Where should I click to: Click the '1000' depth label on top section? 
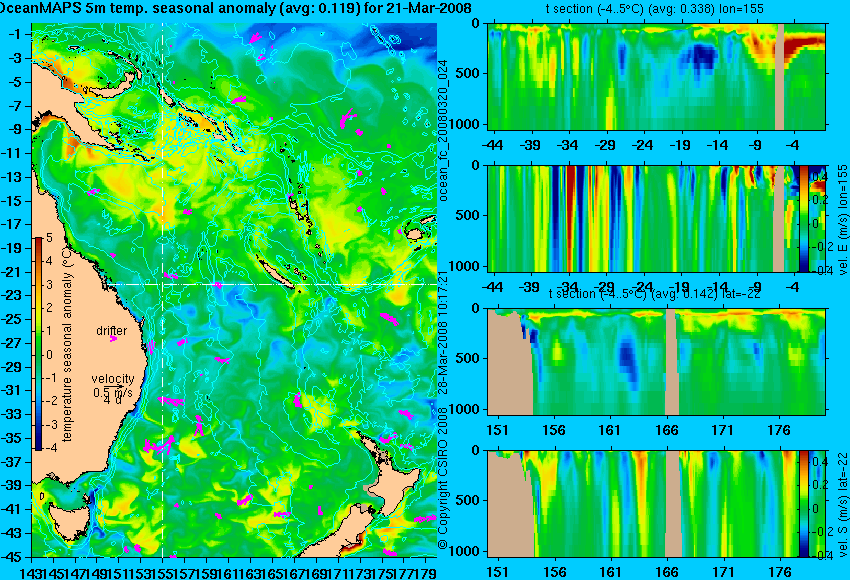click(465, 124)
